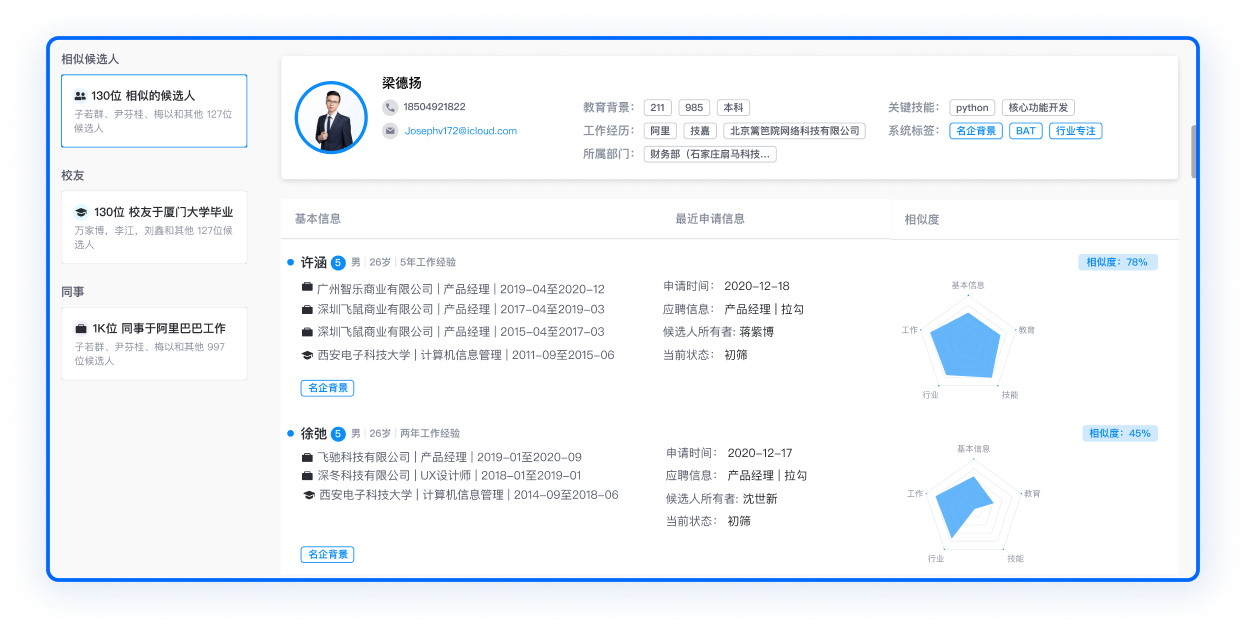
Task: Select the 相似度 column tab
Action: pos(921,220)
